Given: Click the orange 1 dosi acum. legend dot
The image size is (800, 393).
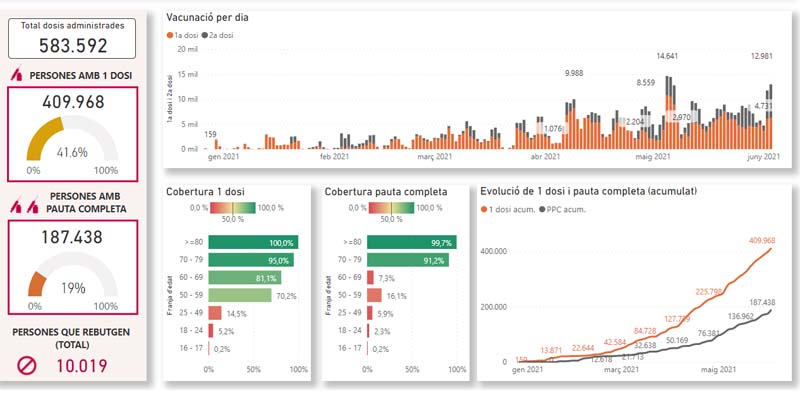Looking at the screenshot, I should tap(484, 209).
